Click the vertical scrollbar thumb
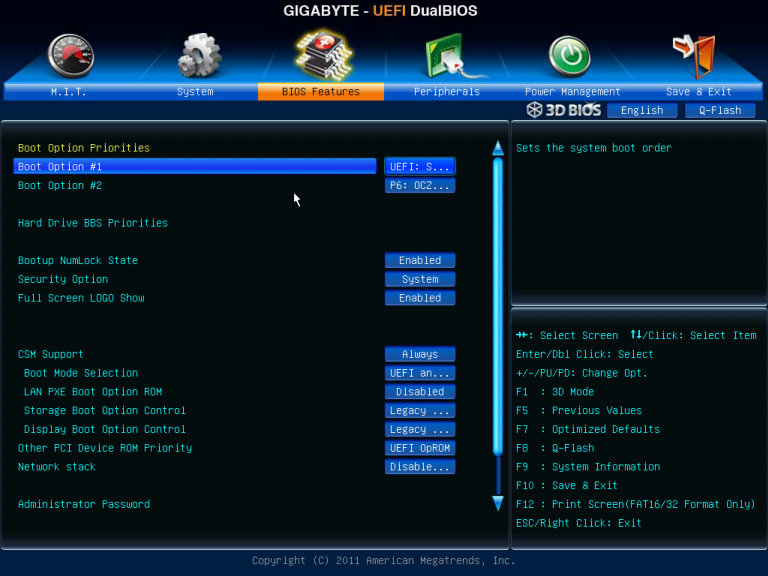Image resolution: width=768 pixels, height=576 pixels. click(x=498, y=307)
